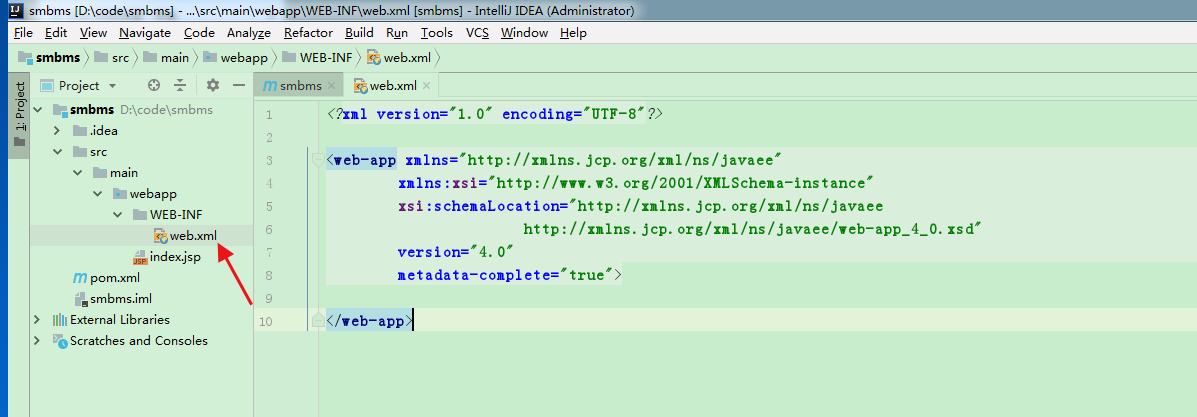
Task: Expand Scratches and Consoles node
Action: click(37, 341)
